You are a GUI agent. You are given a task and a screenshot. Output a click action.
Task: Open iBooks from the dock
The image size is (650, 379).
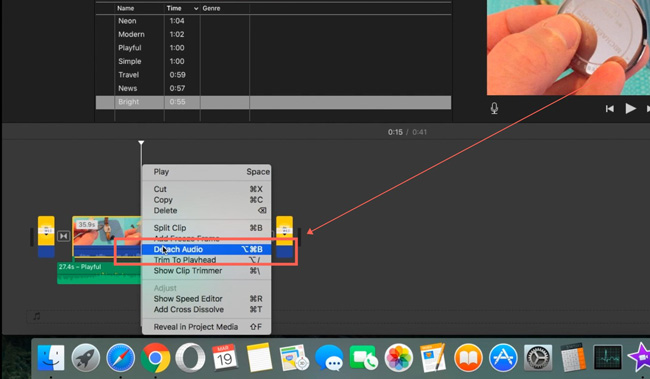(468, 358)
